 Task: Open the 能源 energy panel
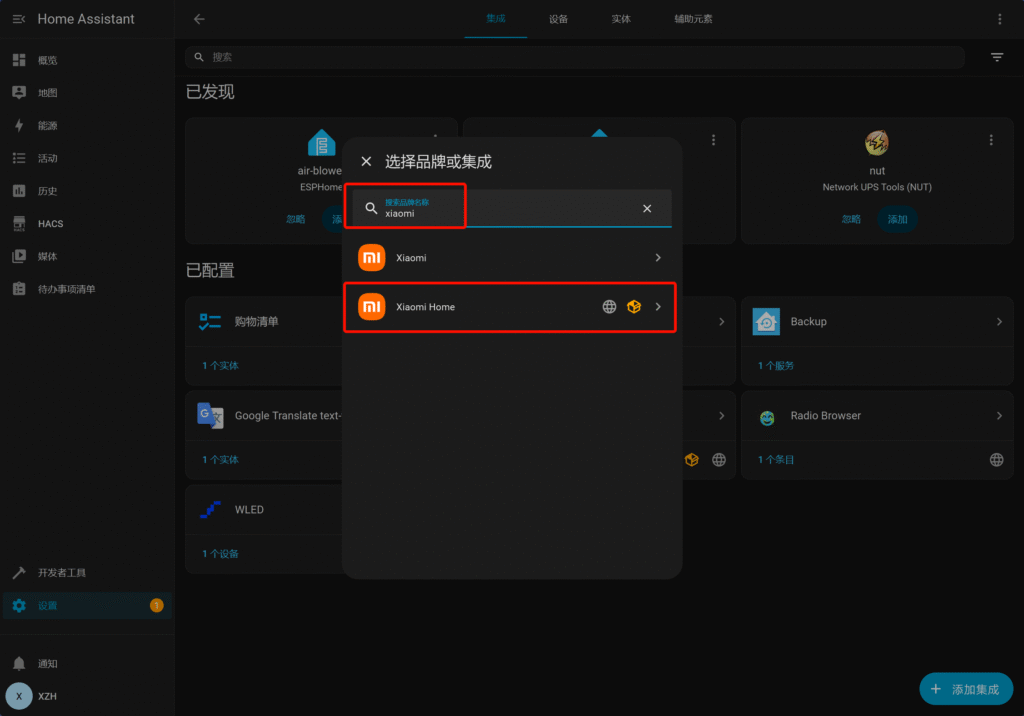47,126
